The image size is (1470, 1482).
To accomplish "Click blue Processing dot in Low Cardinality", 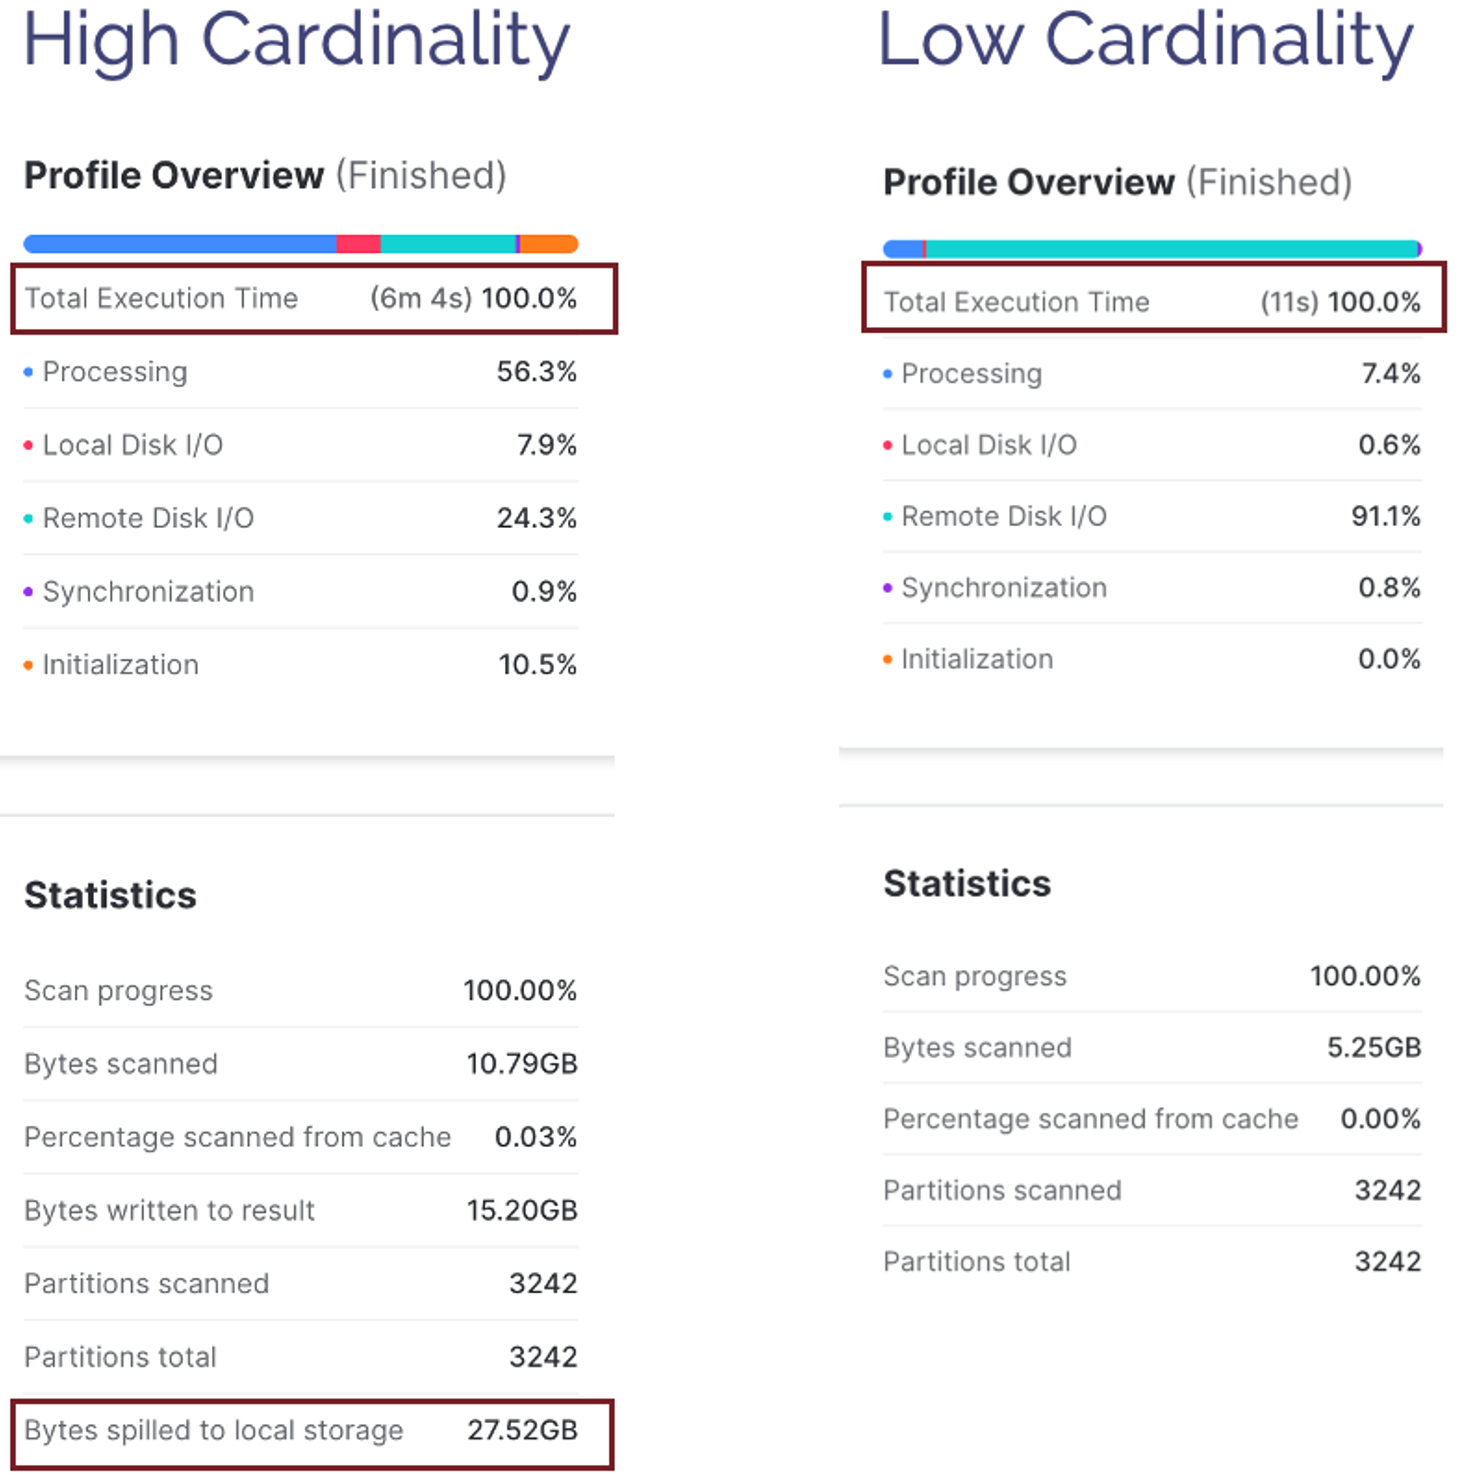I will click(887, 374).
